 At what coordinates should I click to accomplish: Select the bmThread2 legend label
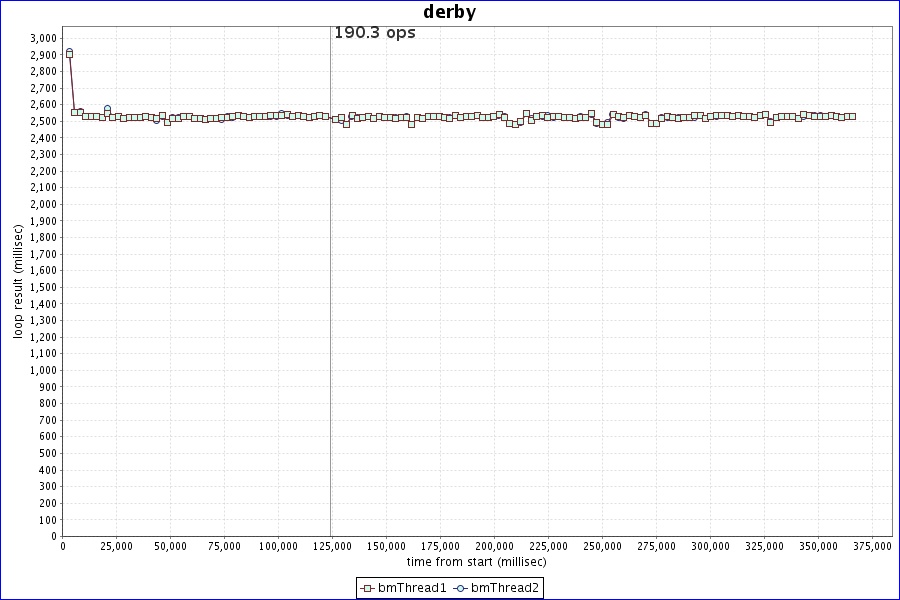pos(505,588)
